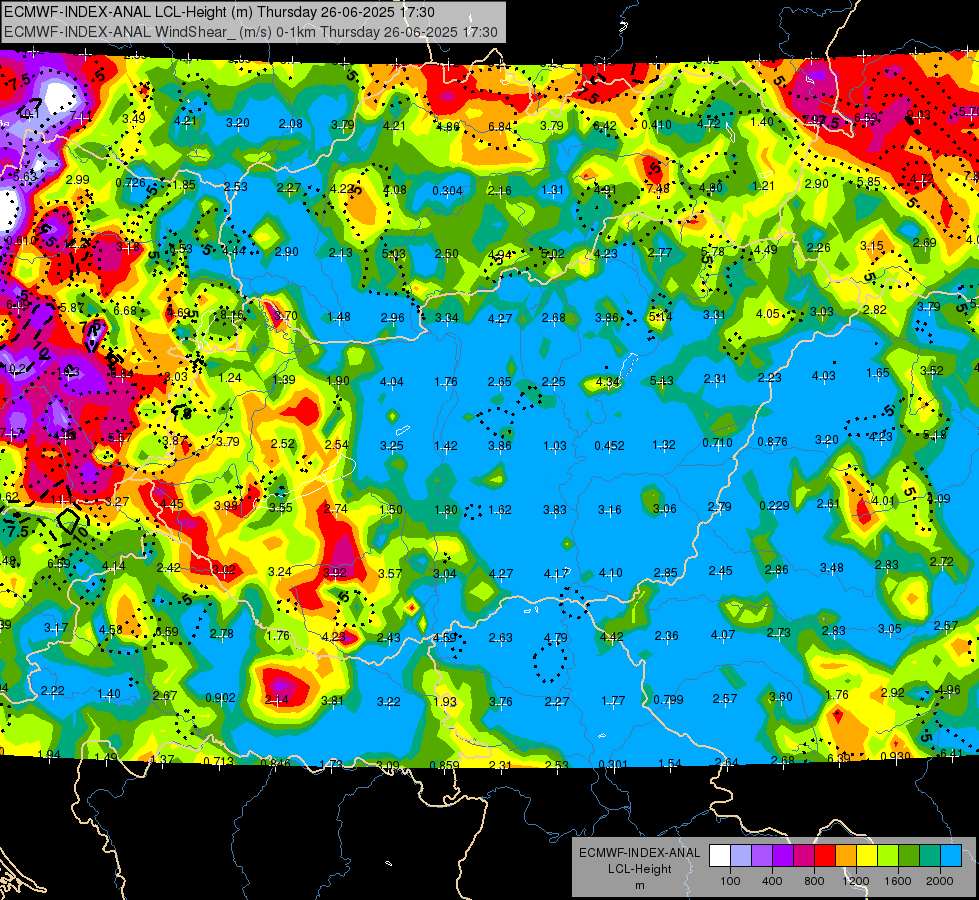979x900 pixels.
Task: Click the unit 'm' in the legend
Action: click(639, 886)
